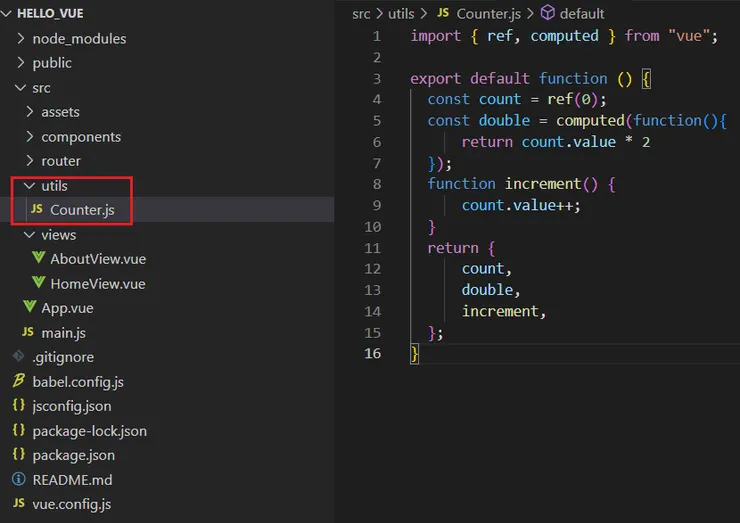Screen dimensions: 740x523
Task: Click the git icon beside .gitignore
Action: [18, 356]
